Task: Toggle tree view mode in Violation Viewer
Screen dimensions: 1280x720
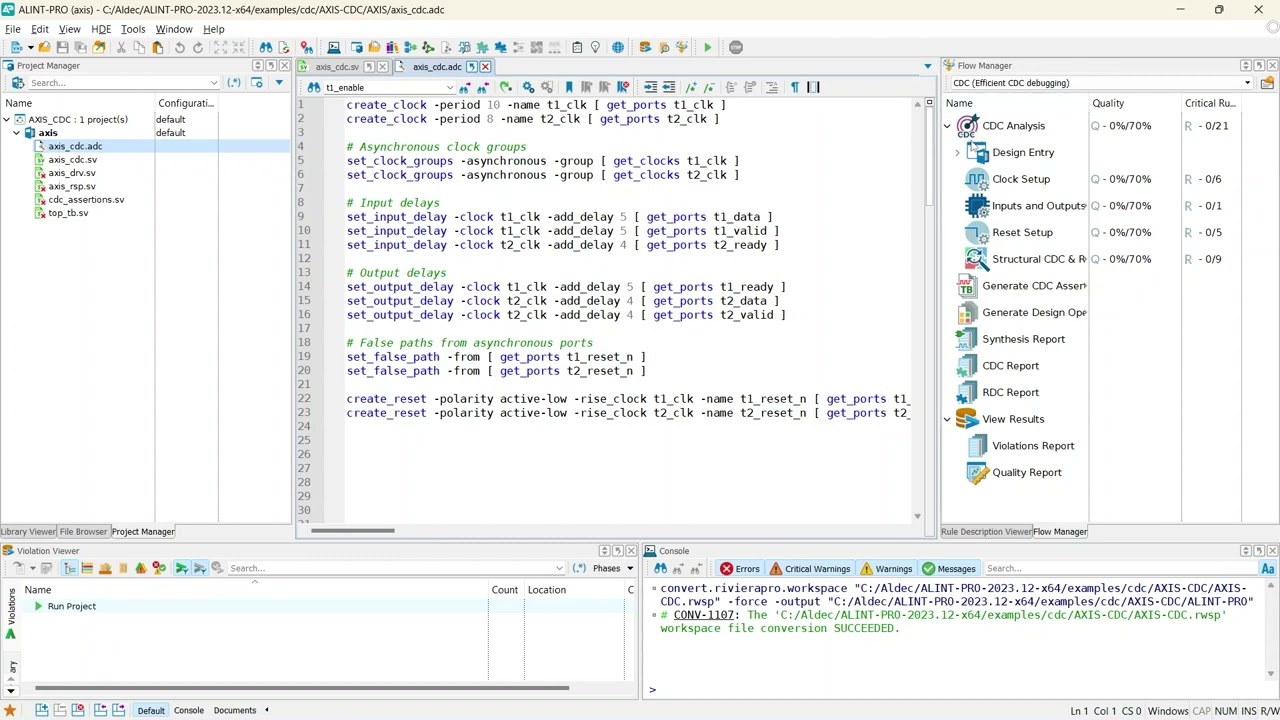Action: point(68,568)
